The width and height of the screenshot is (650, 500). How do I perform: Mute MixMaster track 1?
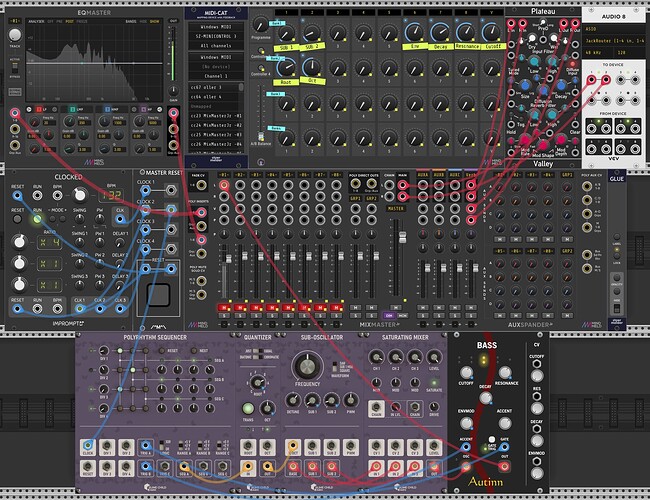coord(224,307)
